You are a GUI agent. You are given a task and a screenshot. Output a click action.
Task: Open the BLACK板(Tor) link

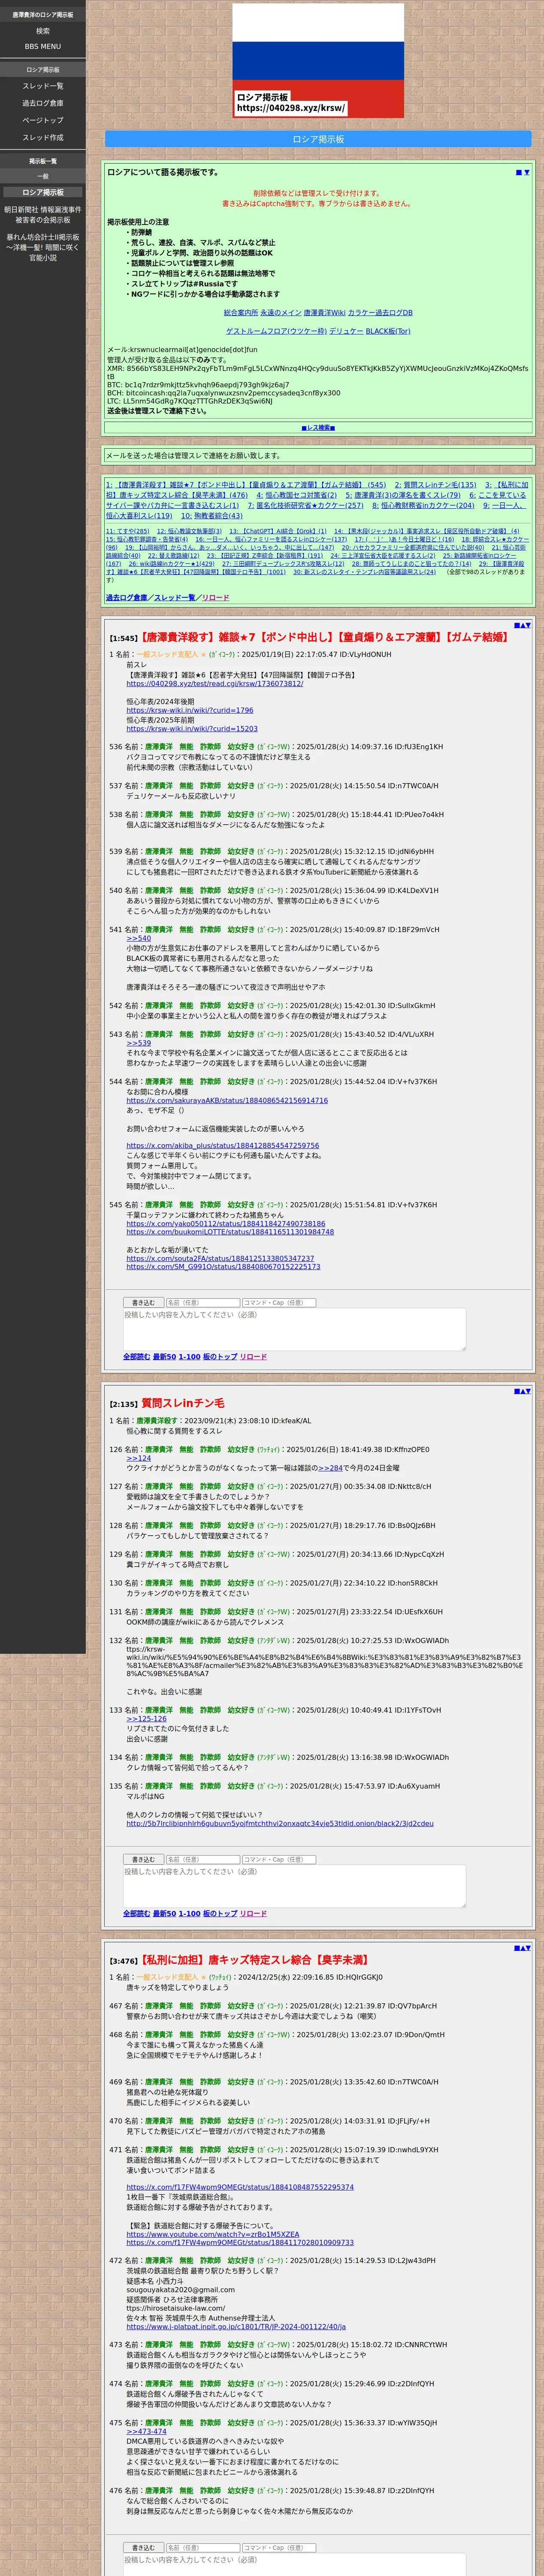tap(388, 331)
